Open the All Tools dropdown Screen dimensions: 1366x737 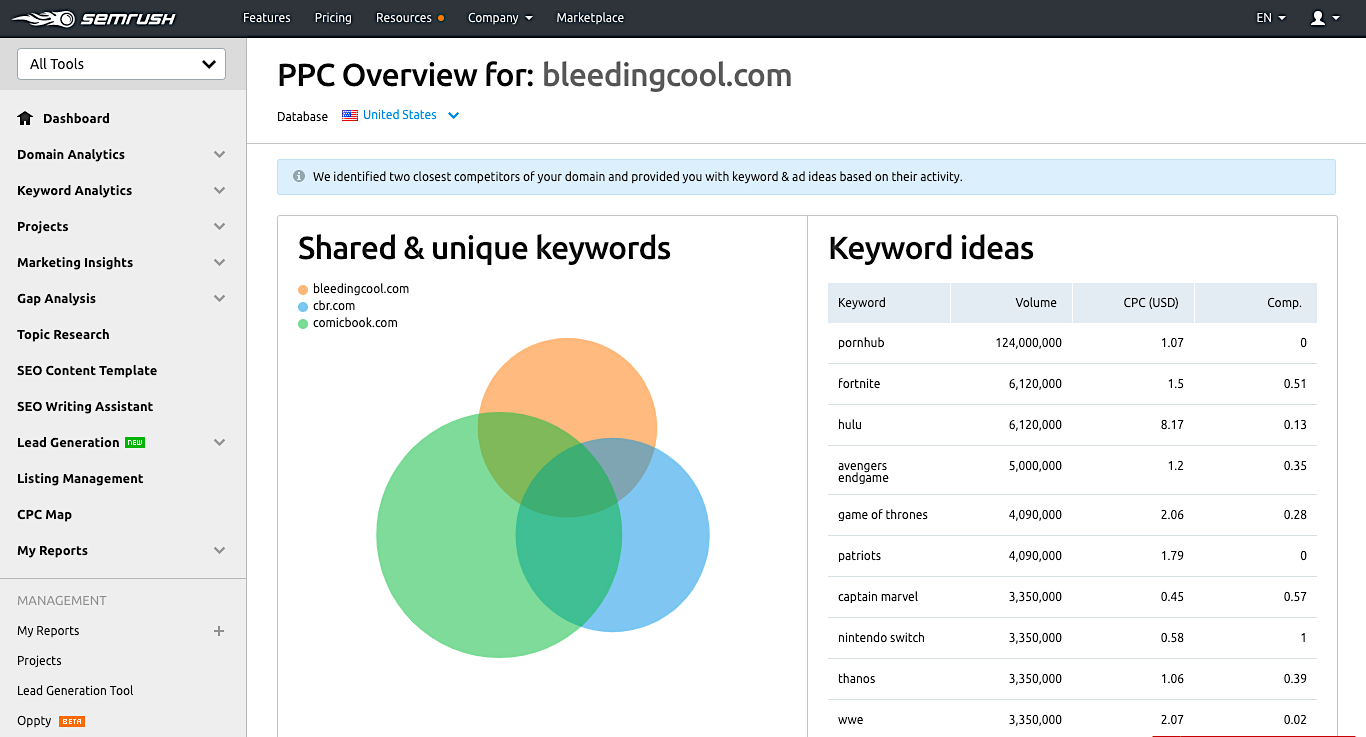pyautogui.click(x=122, y=64)
